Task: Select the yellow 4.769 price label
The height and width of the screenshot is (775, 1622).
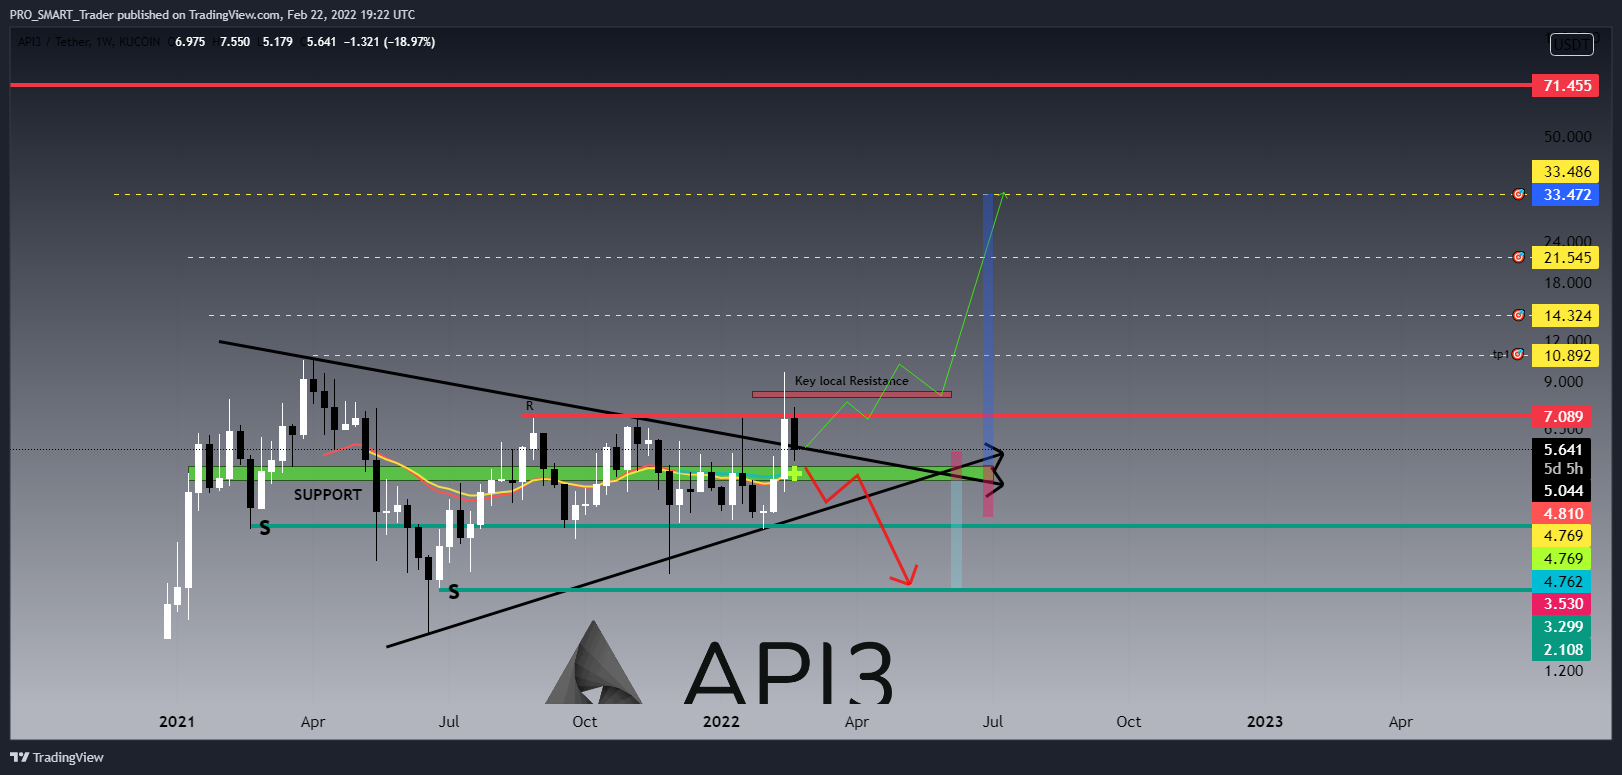Action: 1562,536
